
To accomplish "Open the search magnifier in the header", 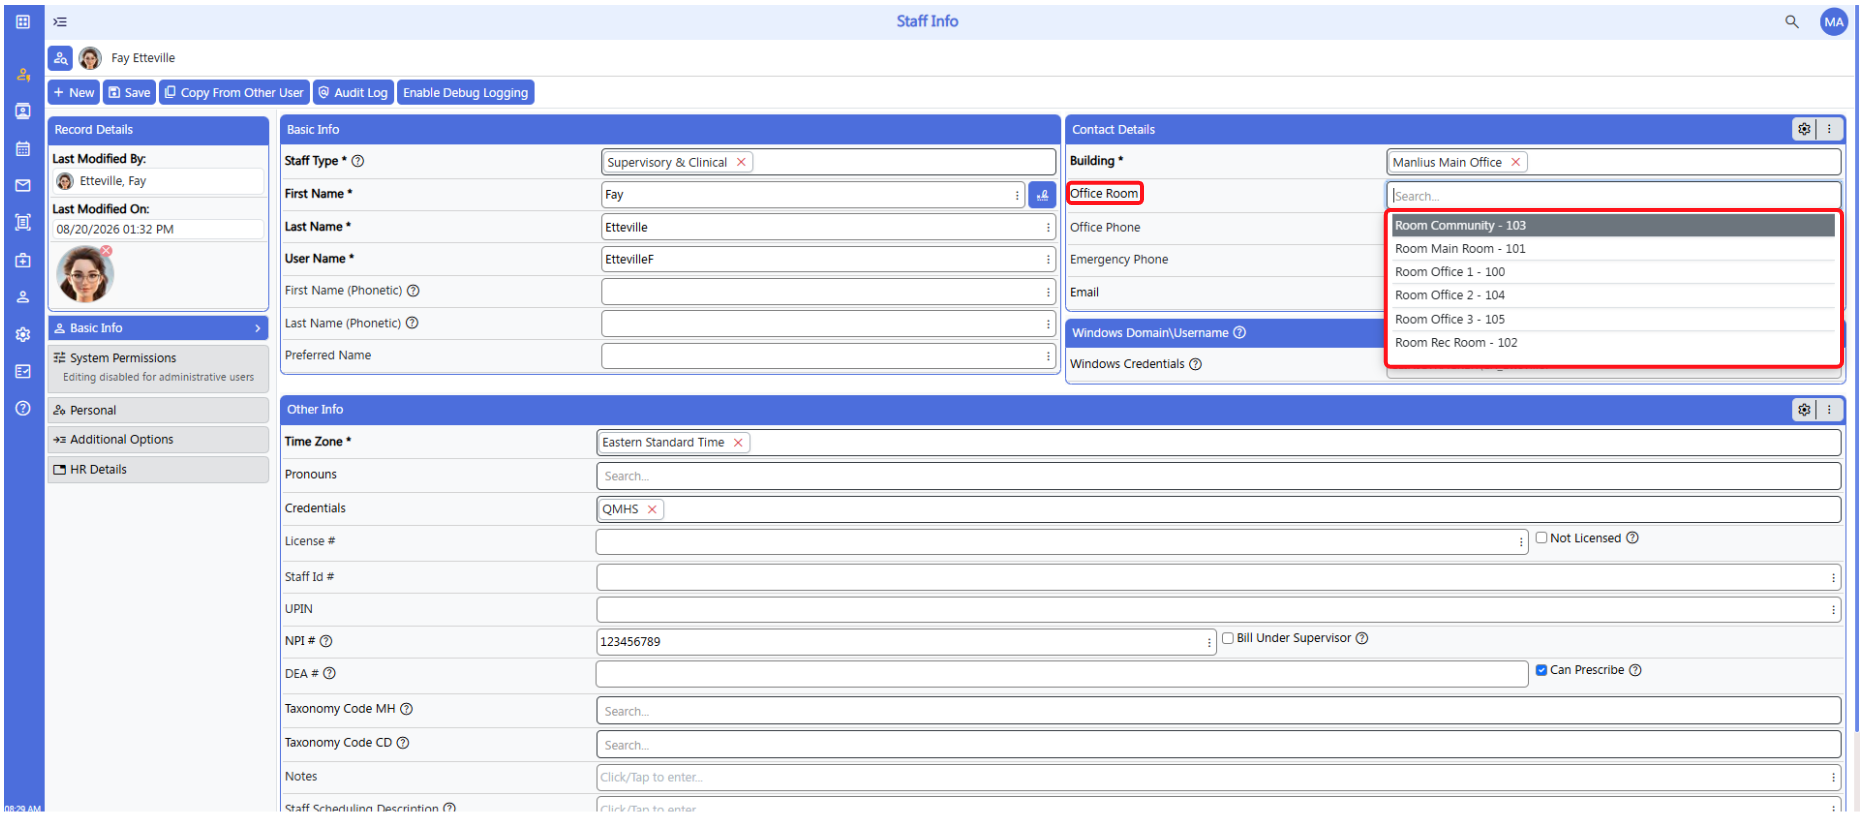I will 1792,21.
